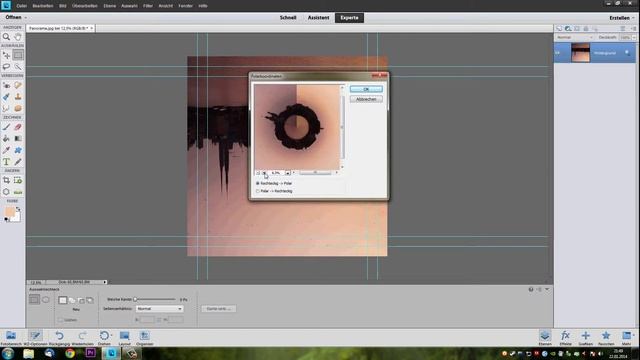640x360 pixels.
Task: Select the Spot Healing Brush tool
Action: click(x=18, y=85)
